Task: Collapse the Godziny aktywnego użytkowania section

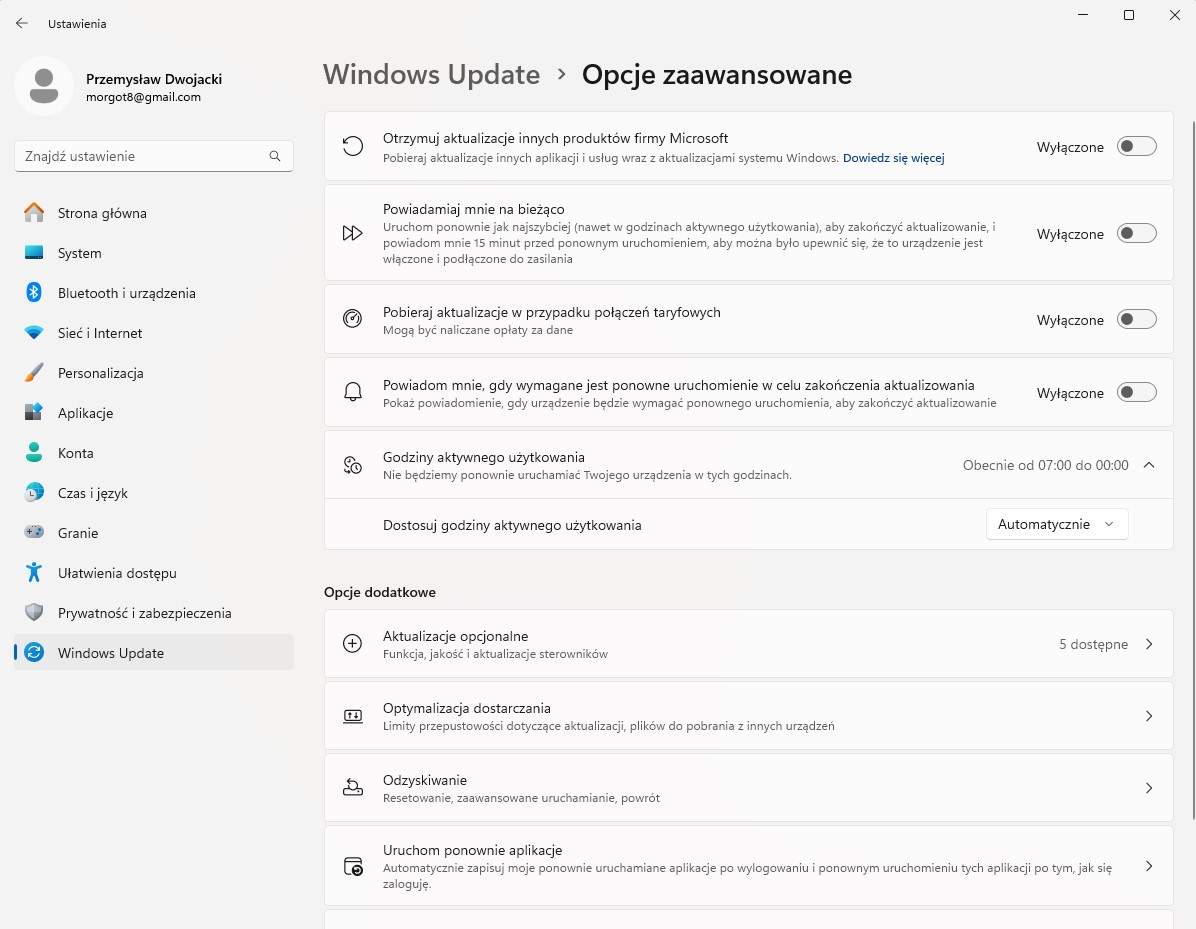Action: pyautogui.click(x=1148, y=465)
